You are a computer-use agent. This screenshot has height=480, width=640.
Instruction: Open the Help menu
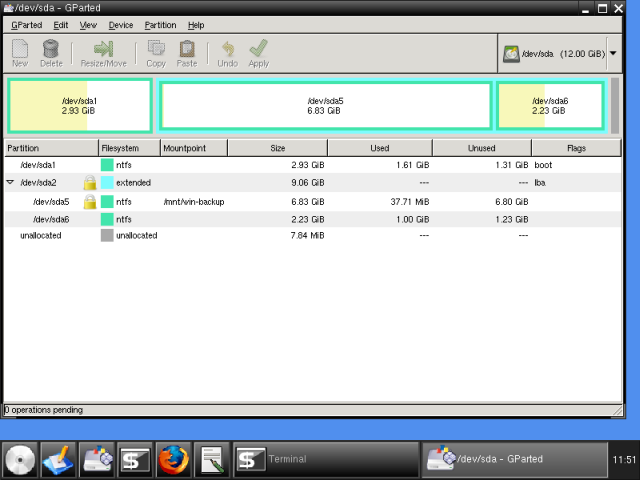click(196, 25)
